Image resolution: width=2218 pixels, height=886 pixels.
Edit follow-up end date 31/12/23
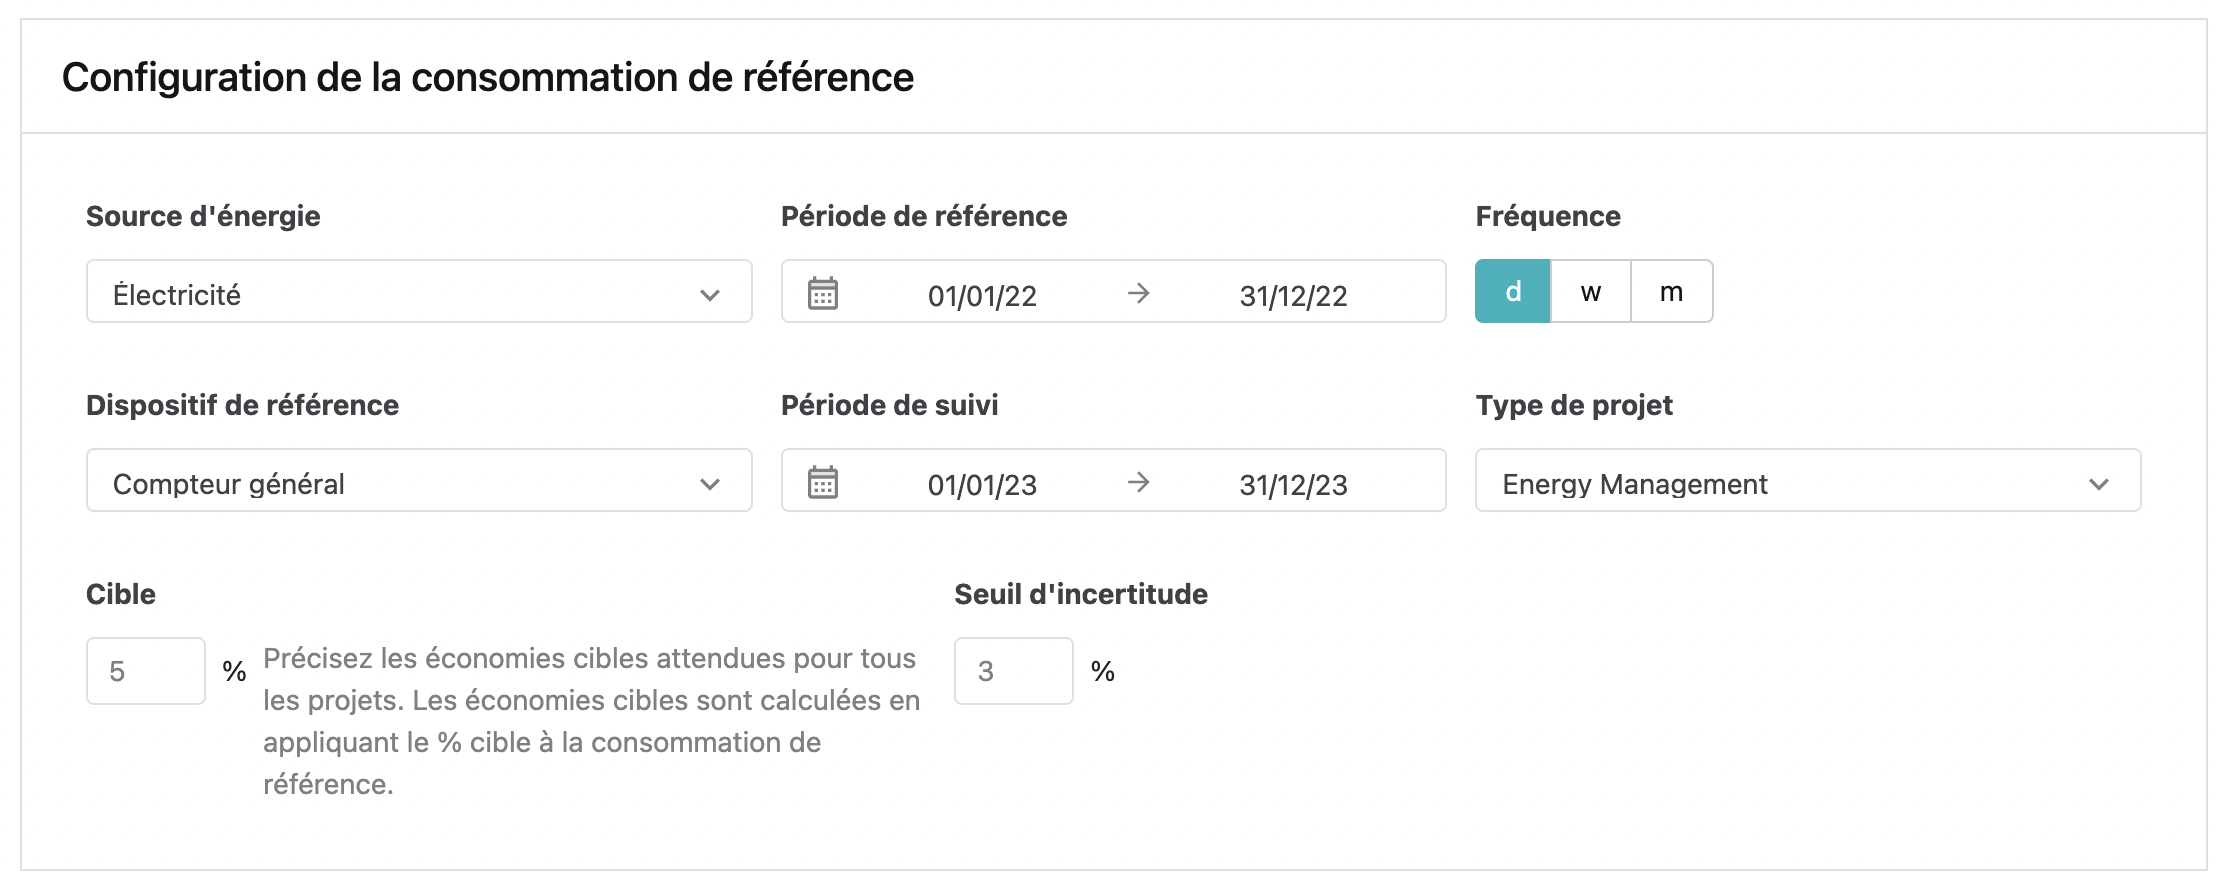[1294, 485]
